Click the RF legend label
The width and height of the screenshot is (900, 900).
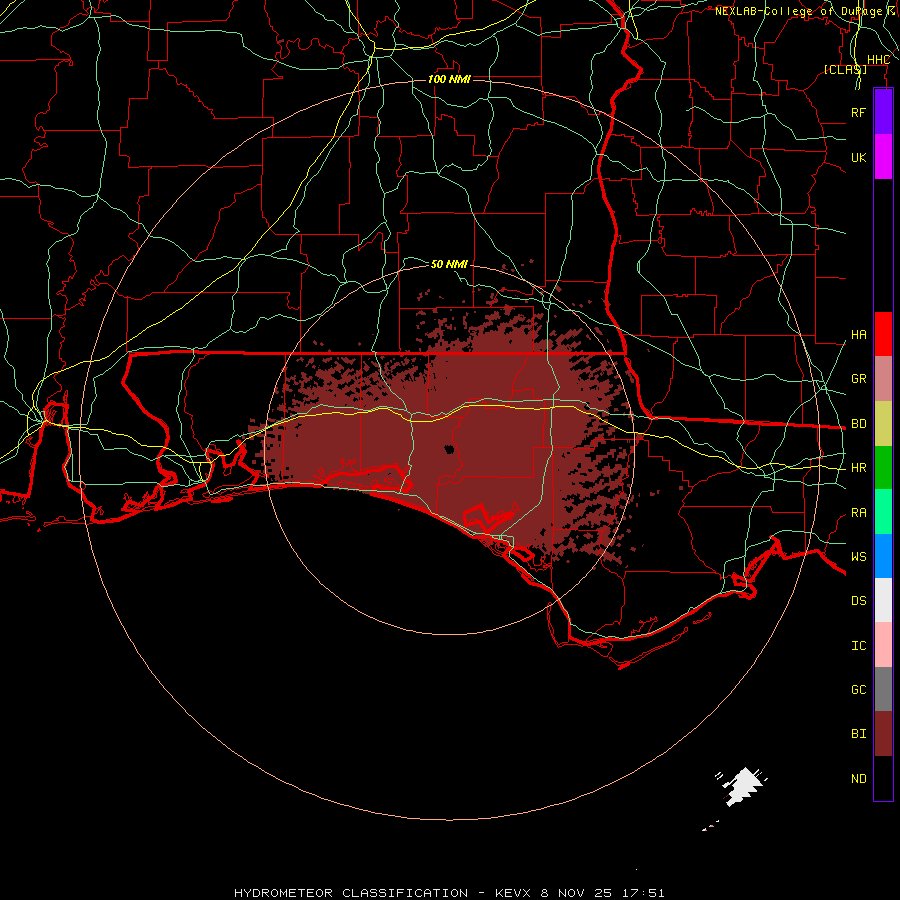858,112
